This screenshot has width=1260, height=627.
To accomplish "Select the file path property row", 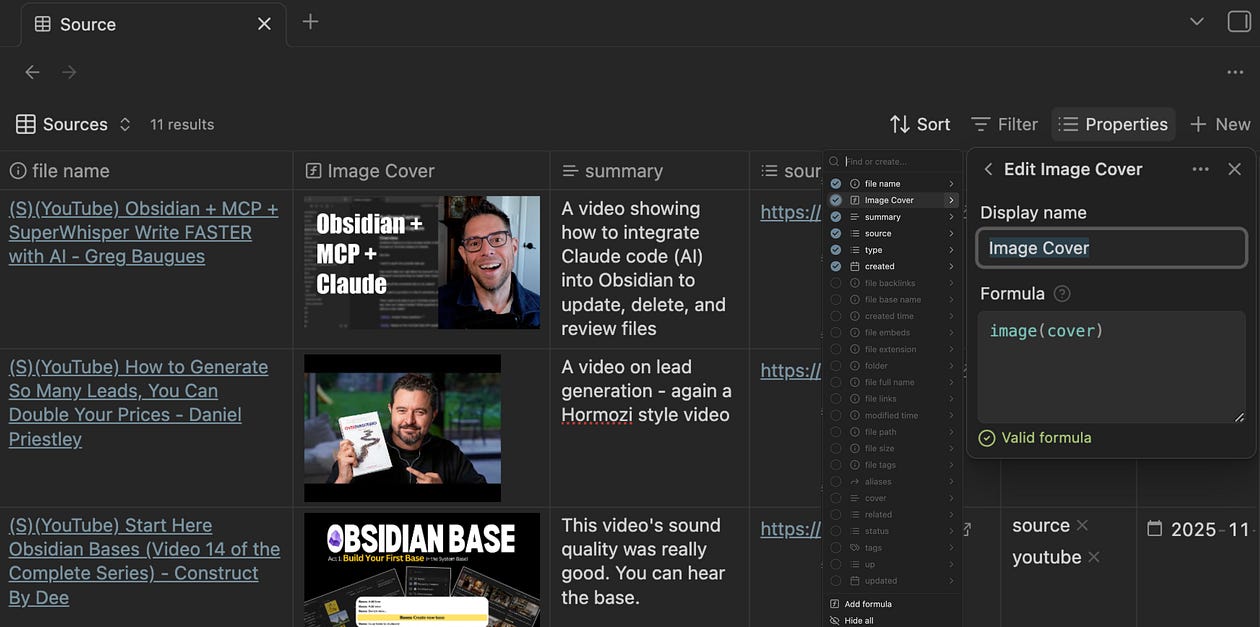I will tap(893, 432).
